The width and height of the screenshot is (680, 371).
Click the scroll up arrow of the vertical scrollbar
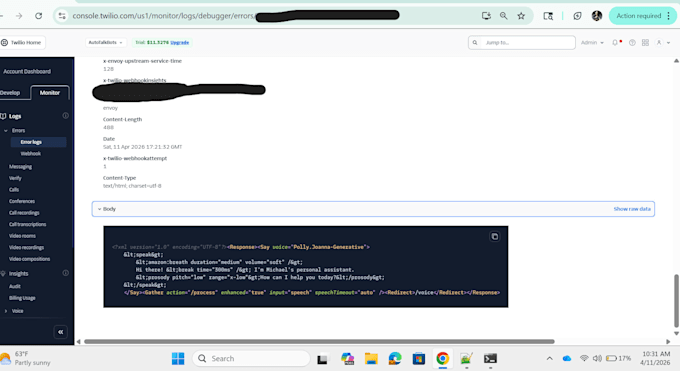pos(676,61)
